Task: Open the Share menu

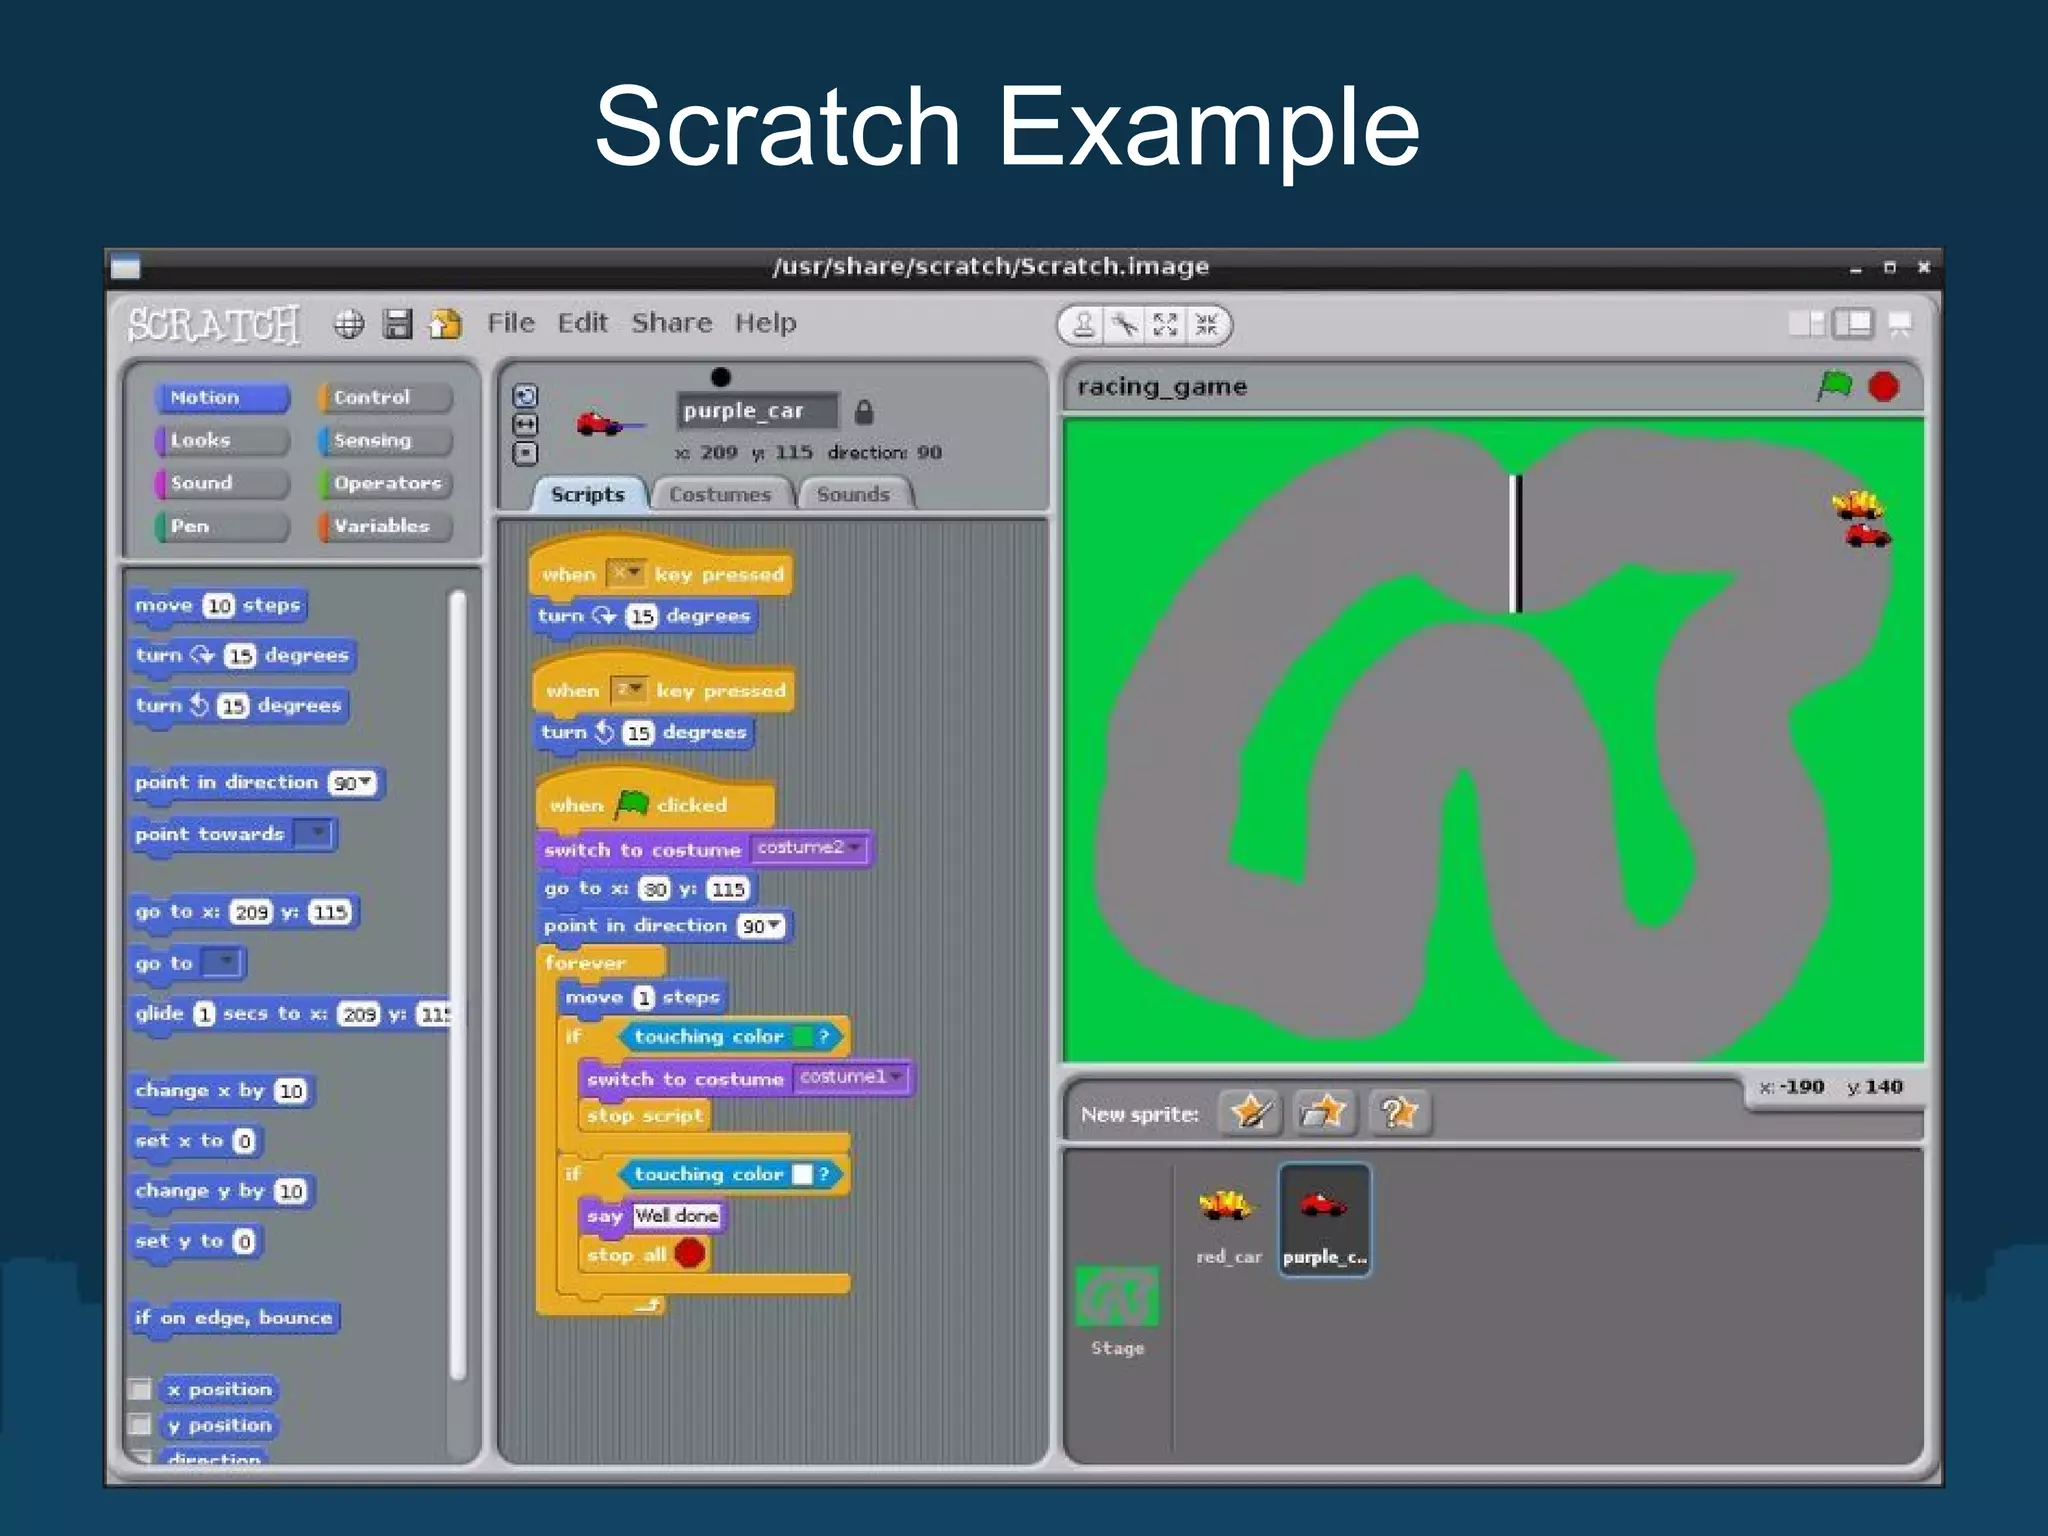Action: tap(671, 323)
